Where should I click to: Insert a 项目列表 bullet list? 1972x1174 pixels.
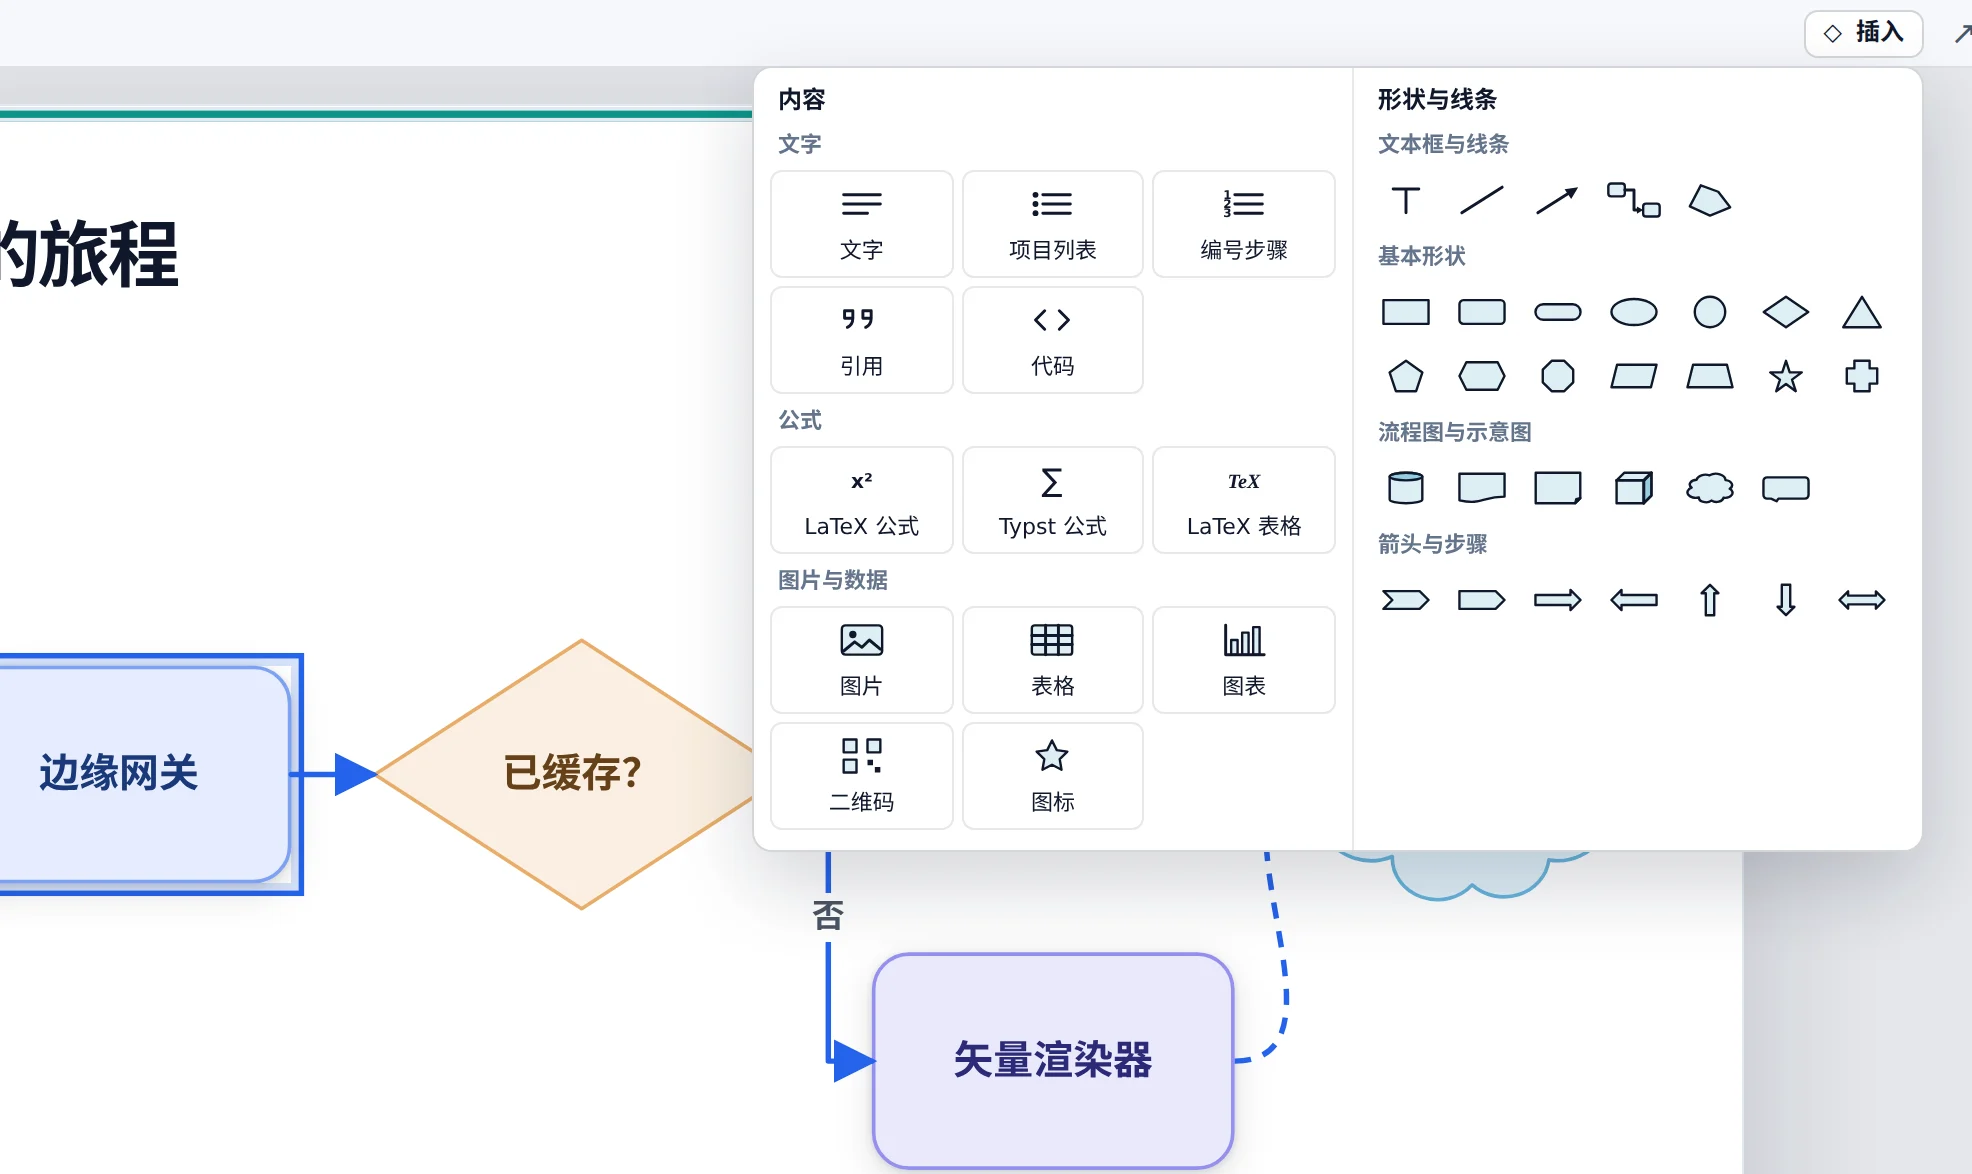pos(1052,224)
